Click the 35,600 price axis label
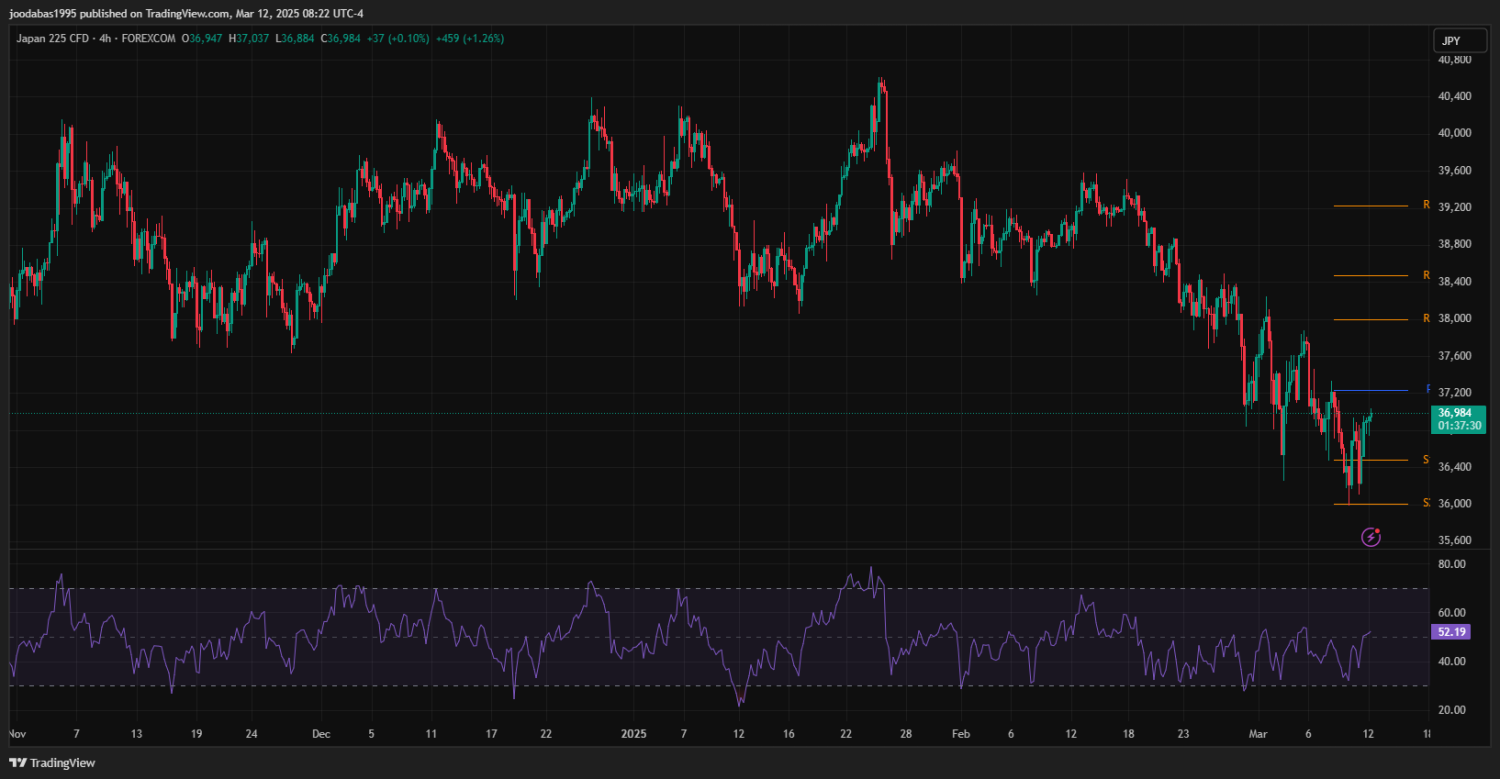Screen dimensions: 1500x779 pos(1454,540)
